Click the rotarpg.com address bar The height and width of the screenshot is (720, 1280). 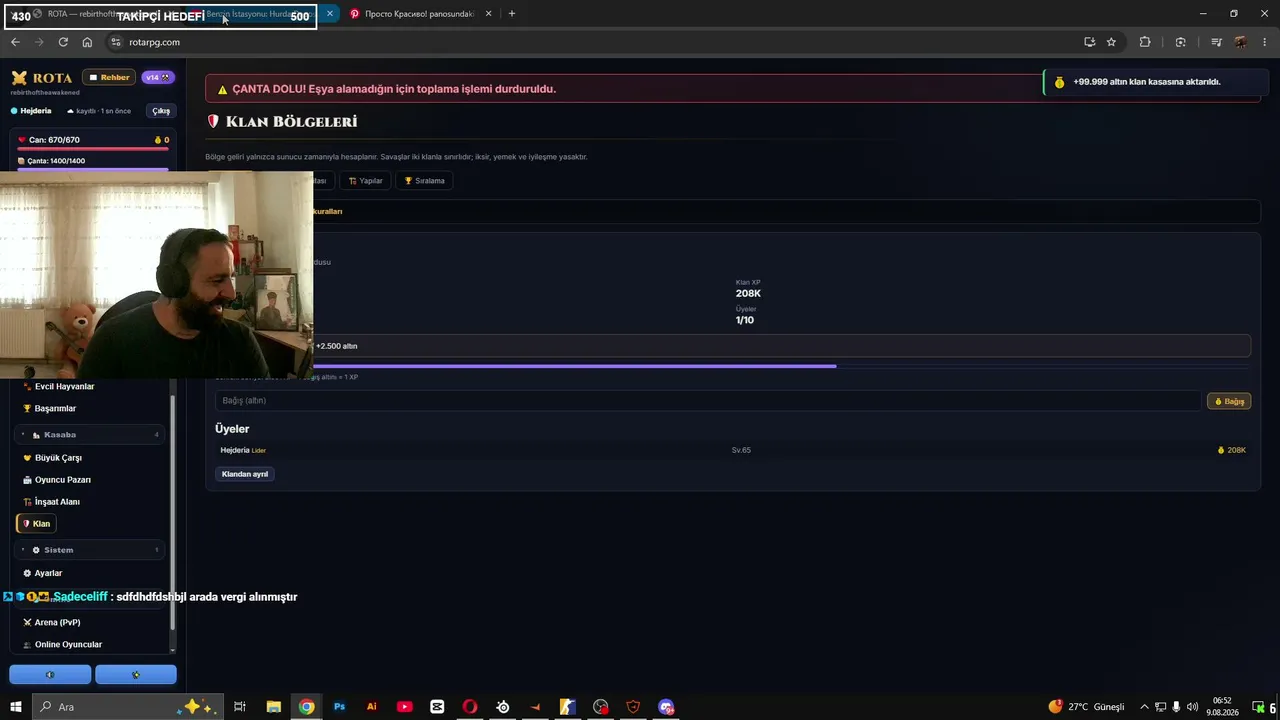pyautogui.click(x=600, y=42)
